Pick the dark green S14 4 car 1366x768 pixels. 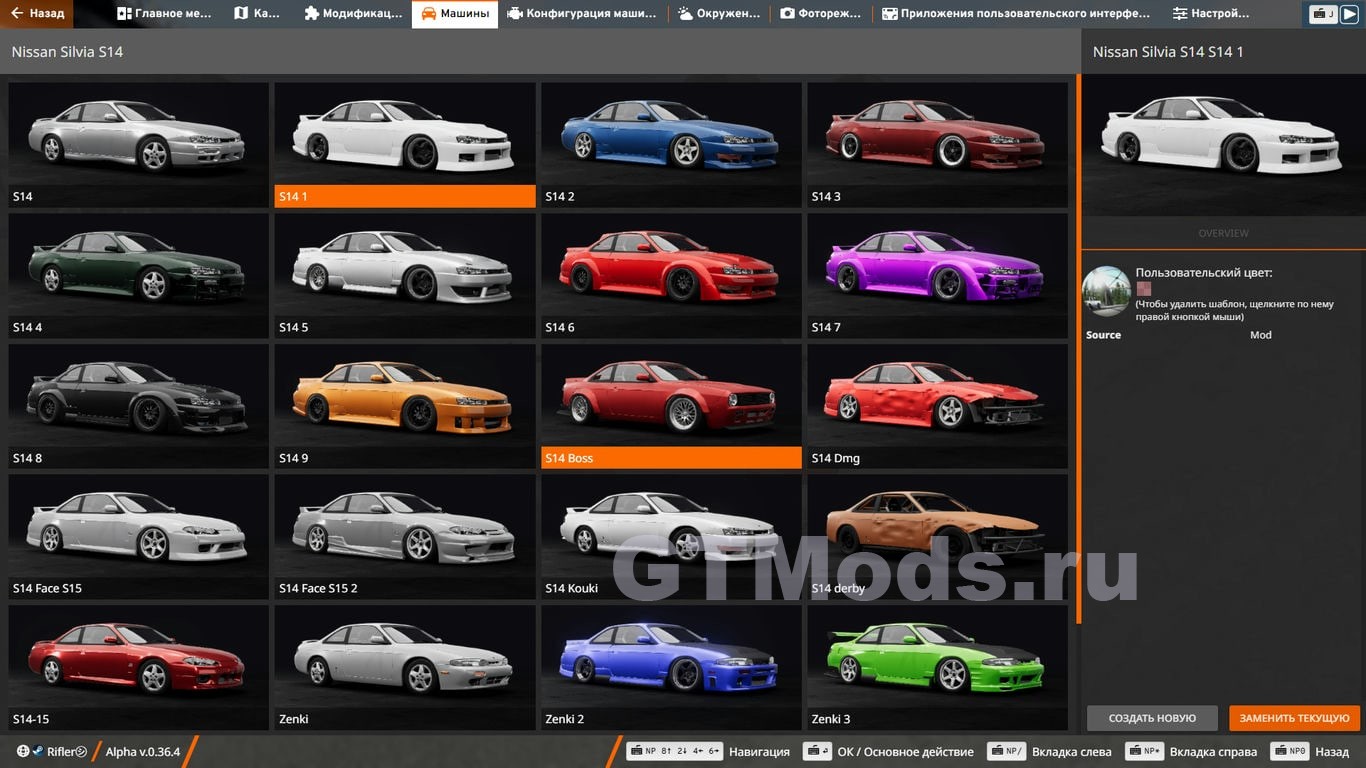(138, 275)
